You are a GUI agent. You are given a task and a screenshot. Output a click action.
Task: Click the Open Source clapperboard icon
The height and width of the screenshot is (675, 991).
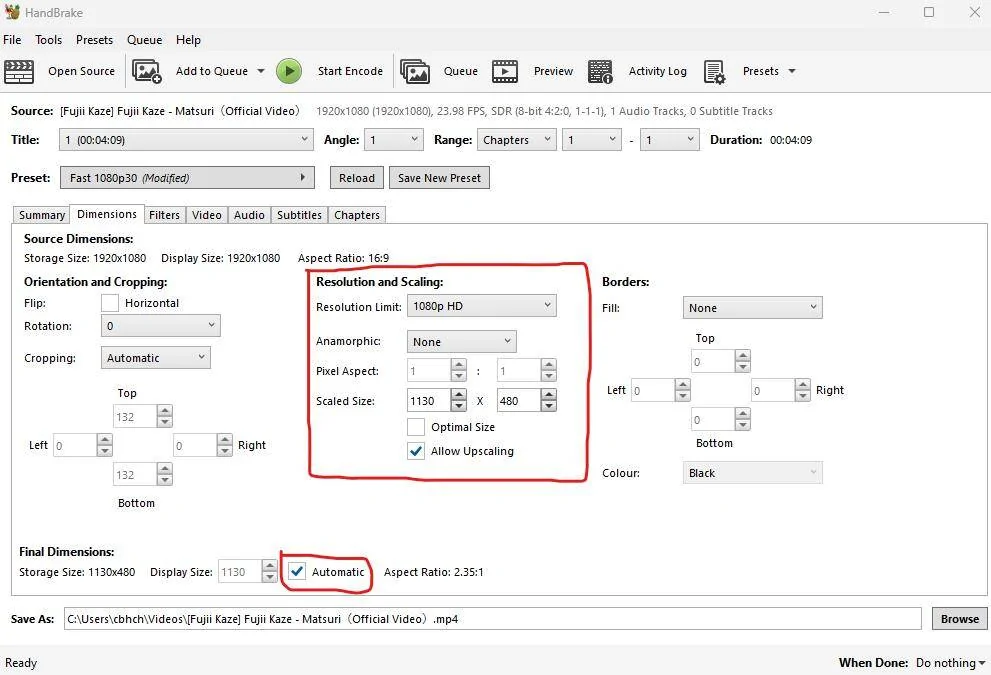pos(19,71)
